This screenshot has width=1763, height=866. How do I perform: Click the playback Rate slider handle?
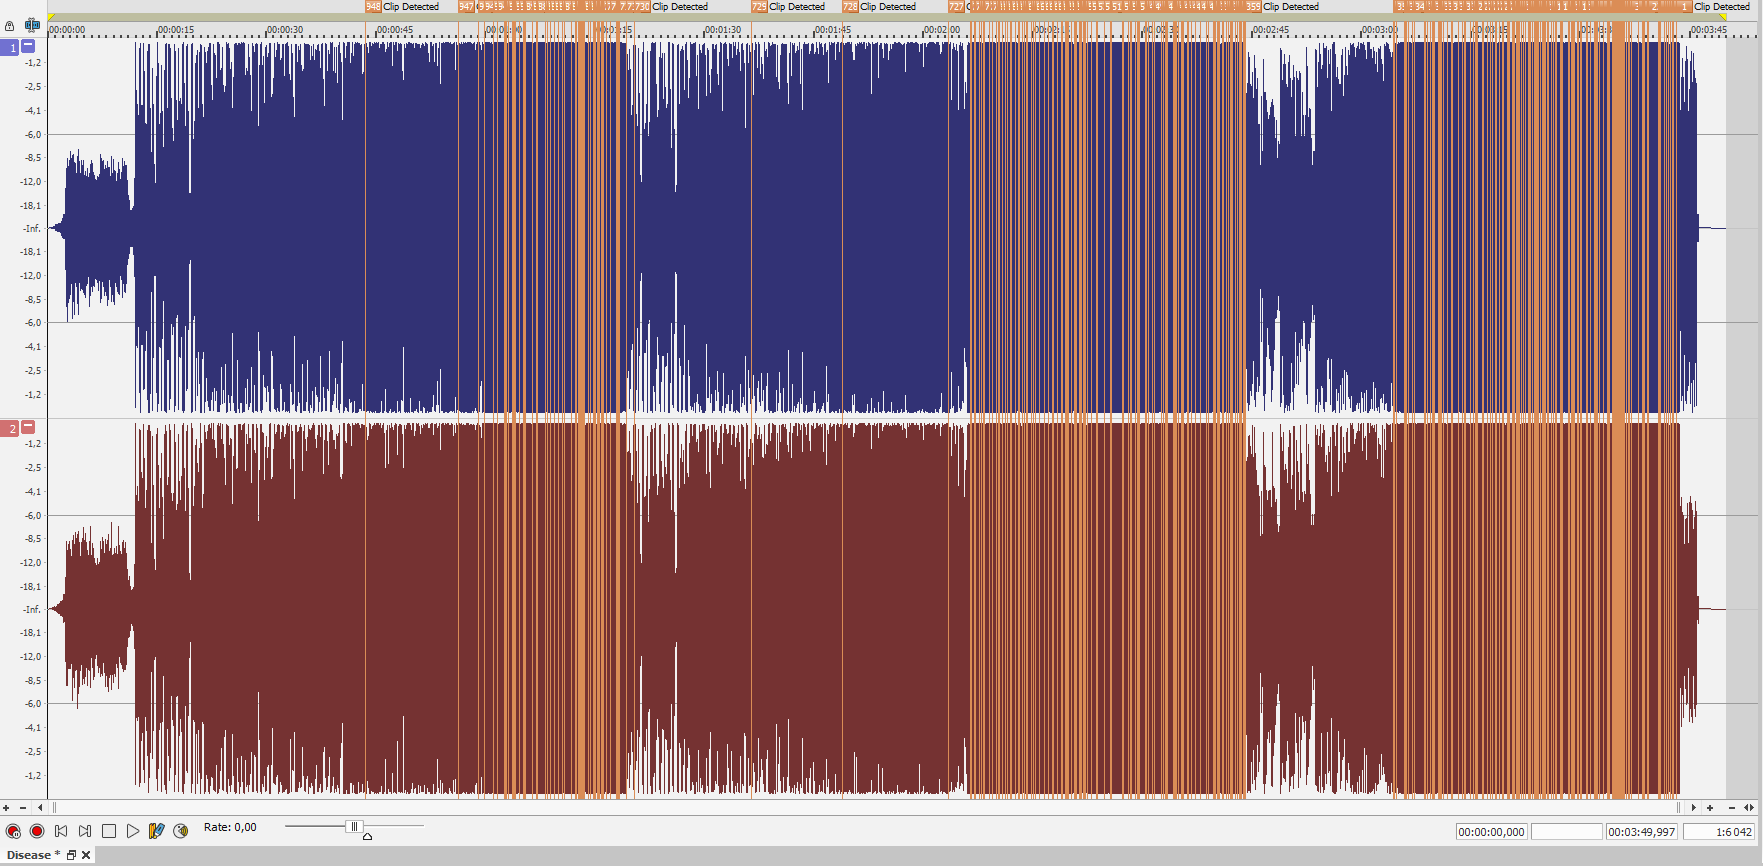(353, 827)
